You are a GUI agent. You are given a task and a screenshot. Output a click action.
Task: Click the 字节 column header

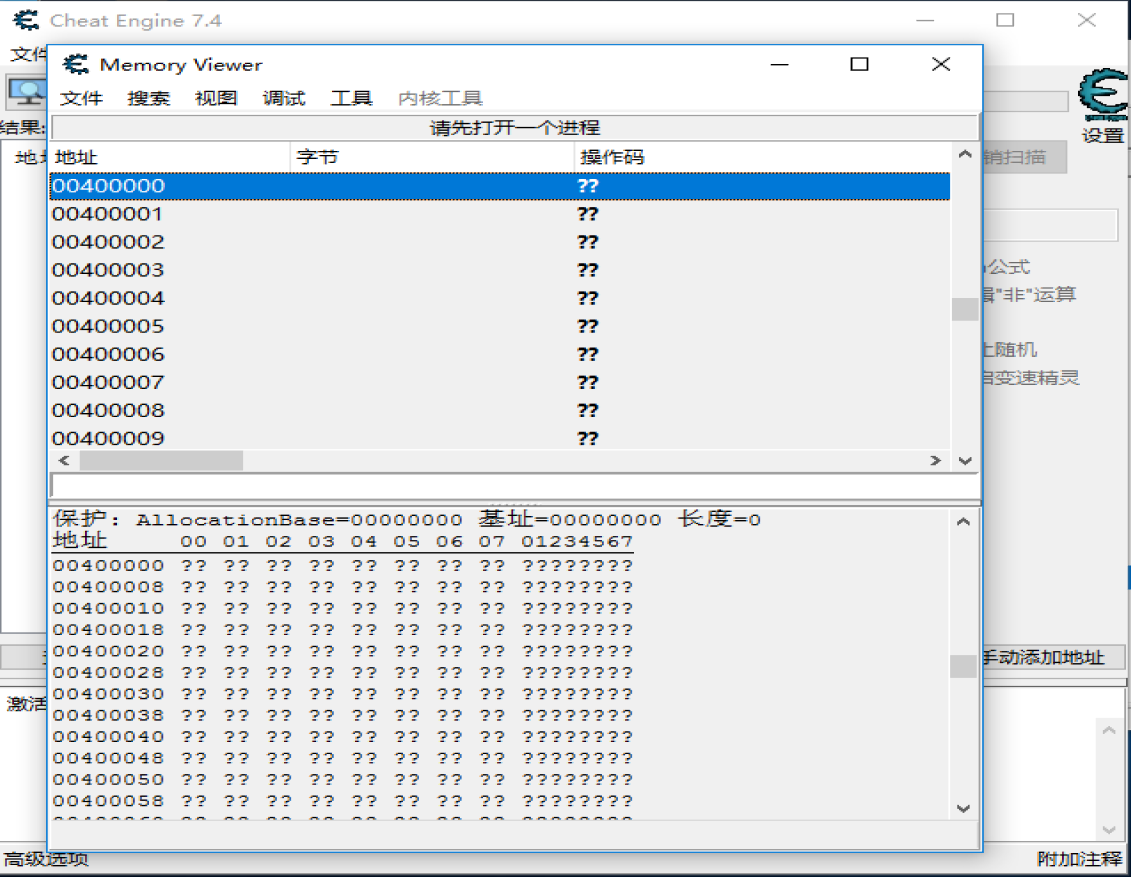[433, 157]
